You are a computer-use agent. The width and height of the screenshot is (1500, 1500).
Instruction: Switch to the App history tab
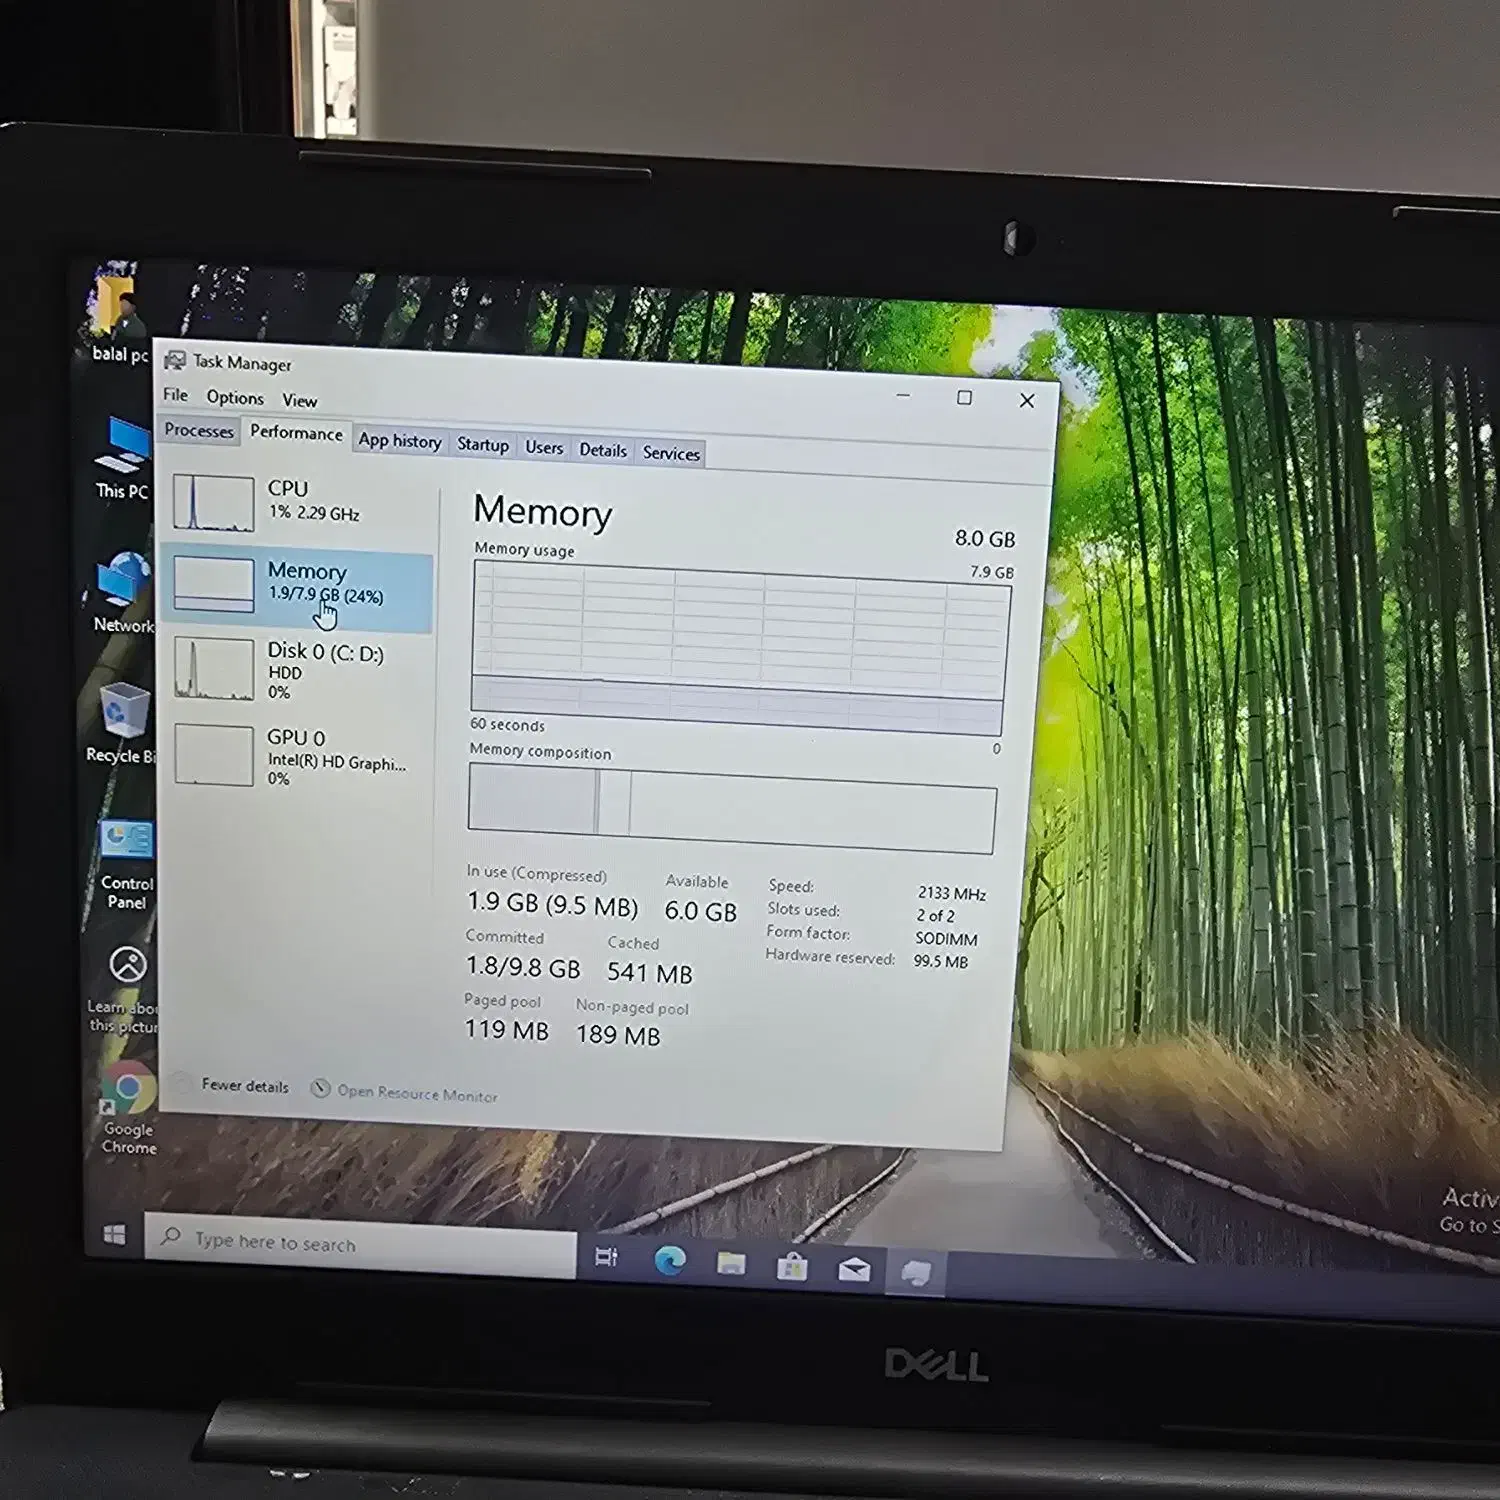[400, 441]
